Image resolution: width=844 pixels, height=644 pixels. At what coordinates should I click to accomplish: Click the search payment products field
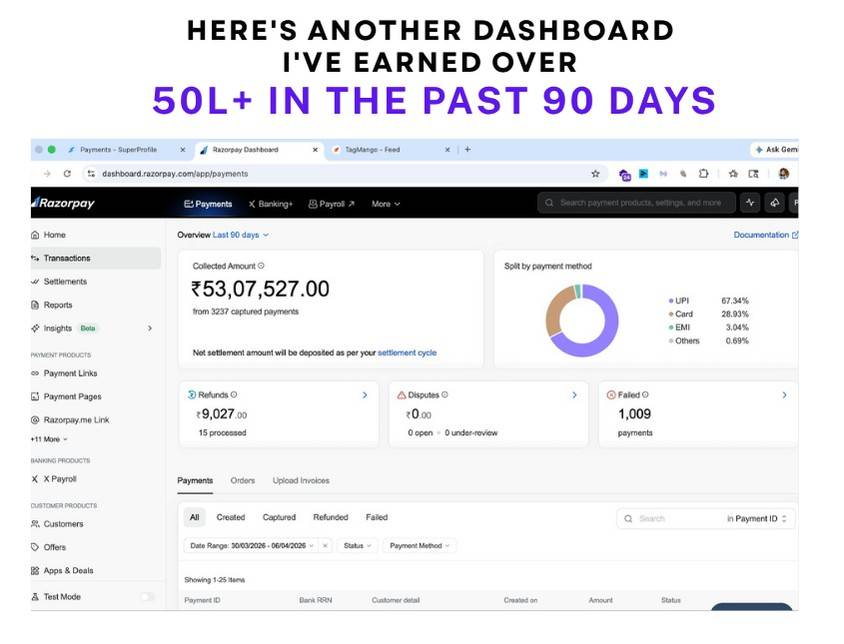pyautogui.click(x=636, y=202)
